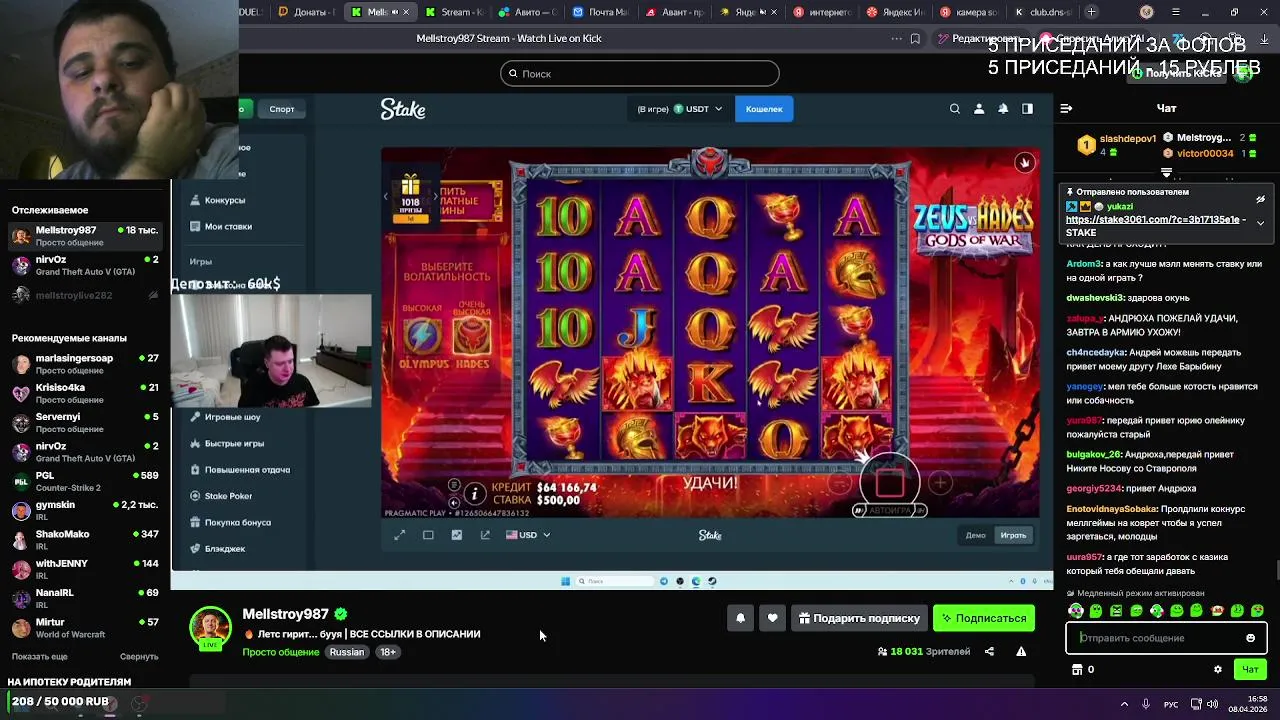Image resolution: width=1280 pixels, height=720 pixels.
Task: Select the Играть mode toggle
Action: pos(1013,535)
